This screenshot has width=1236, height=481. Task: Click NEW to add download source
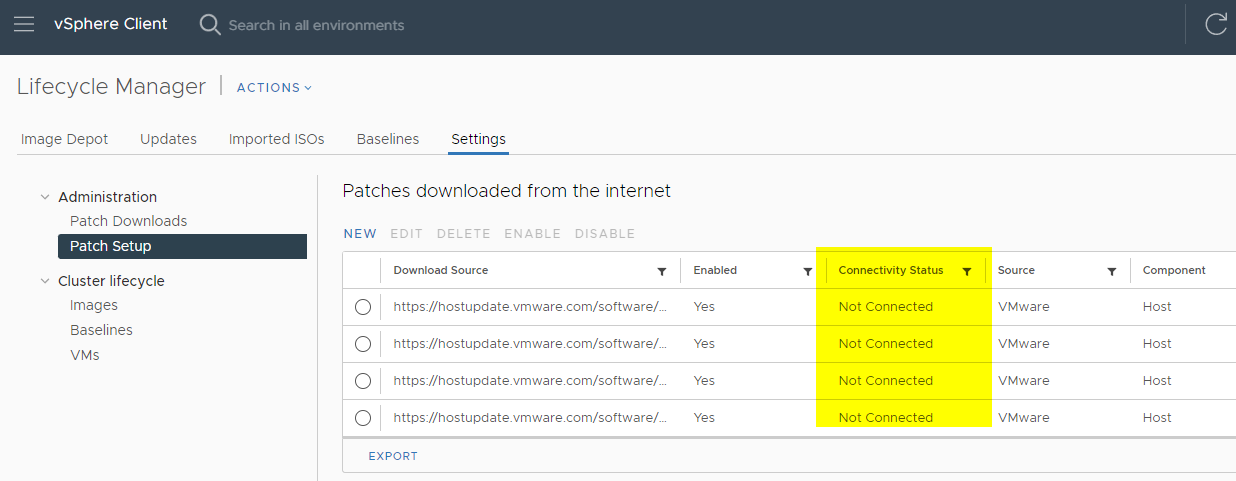click(x=360, y=234)
